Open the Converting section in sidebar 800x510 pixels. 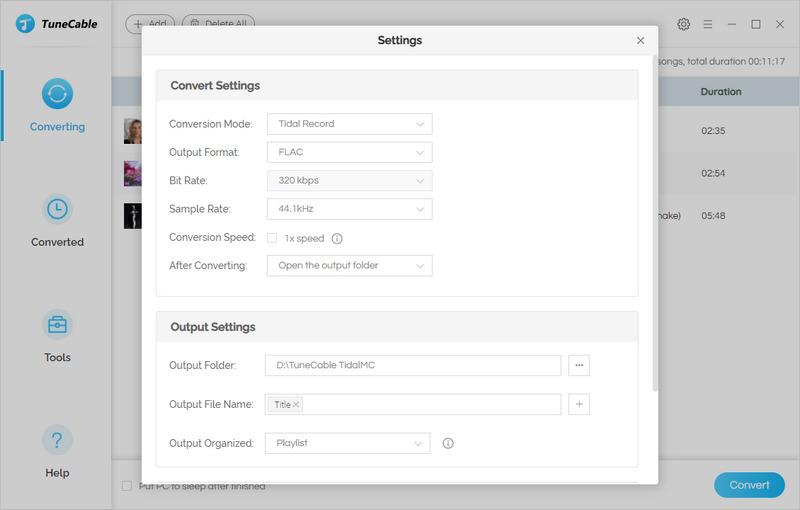tap(57, 106)
